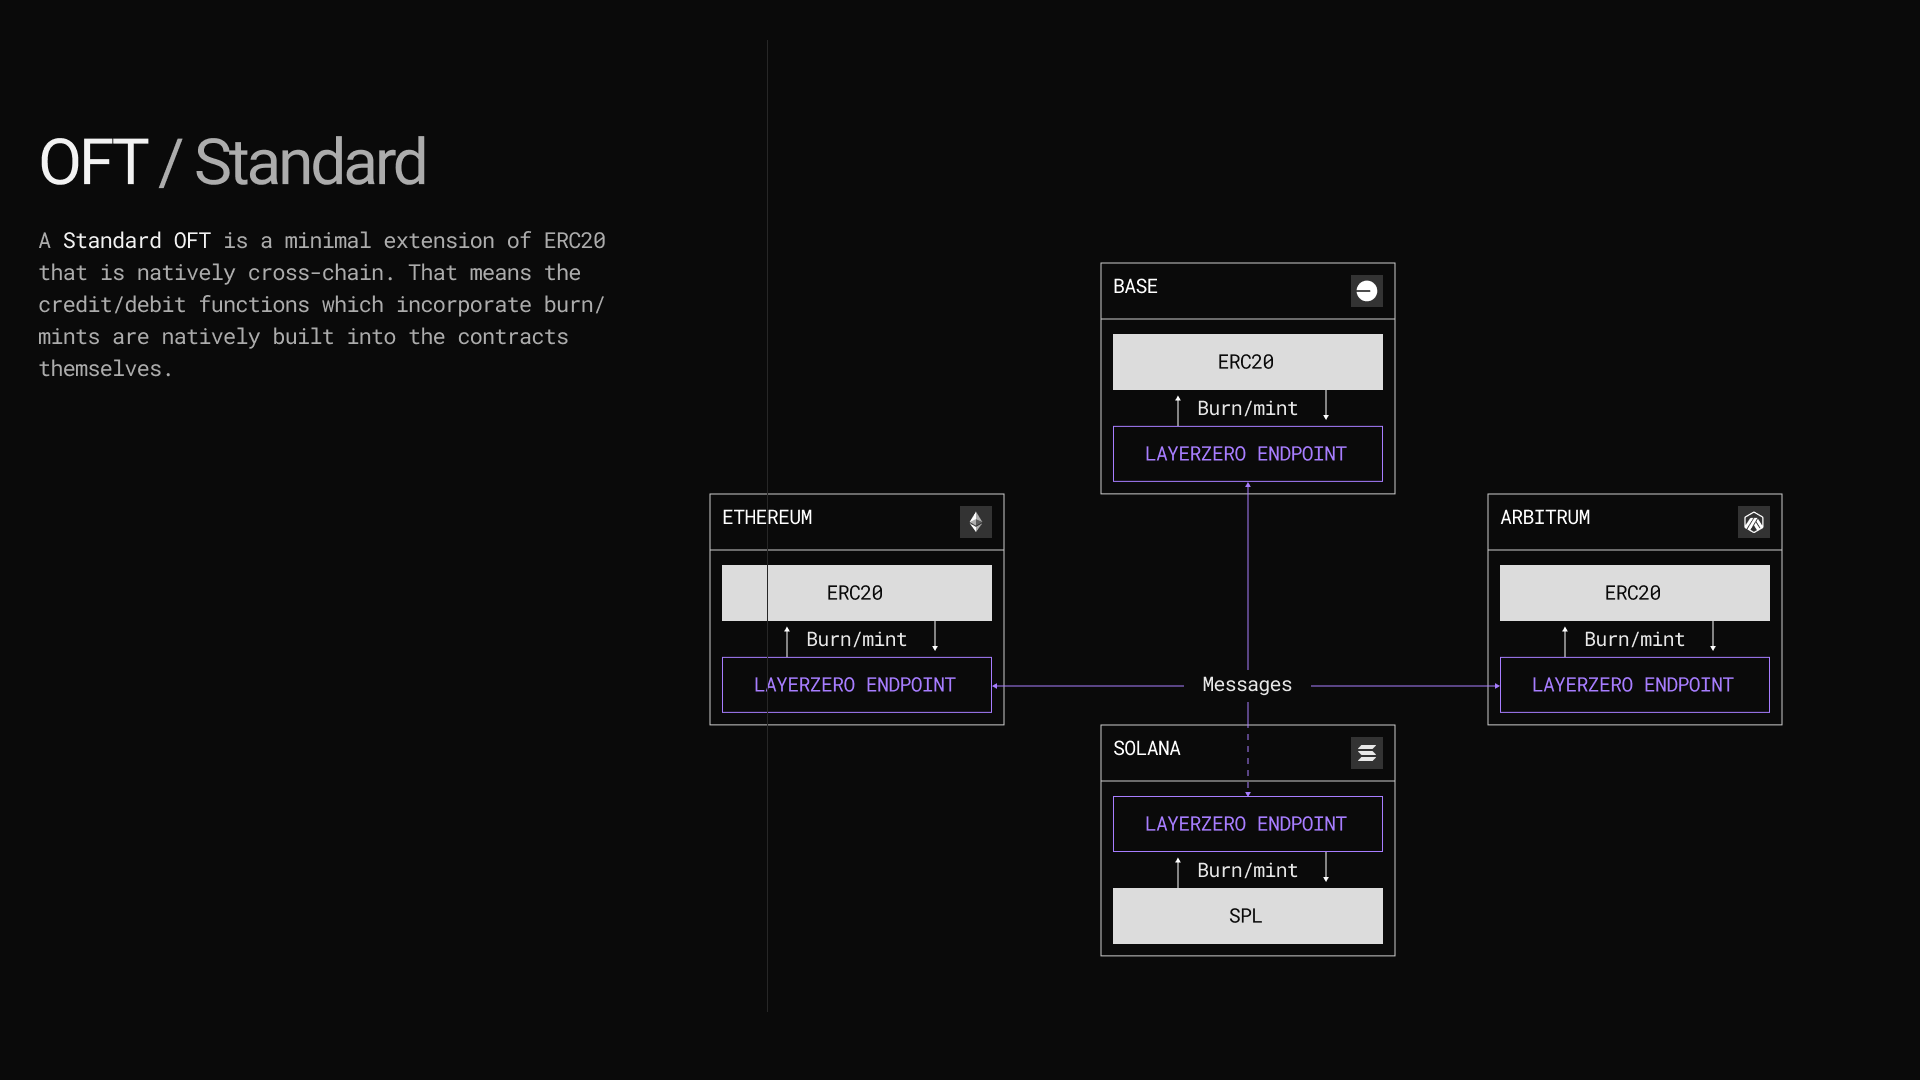
Task: Toggle the Burn/mint arrows under Base ERC20
Action: pyautogui.click(x=1246, y=408)
